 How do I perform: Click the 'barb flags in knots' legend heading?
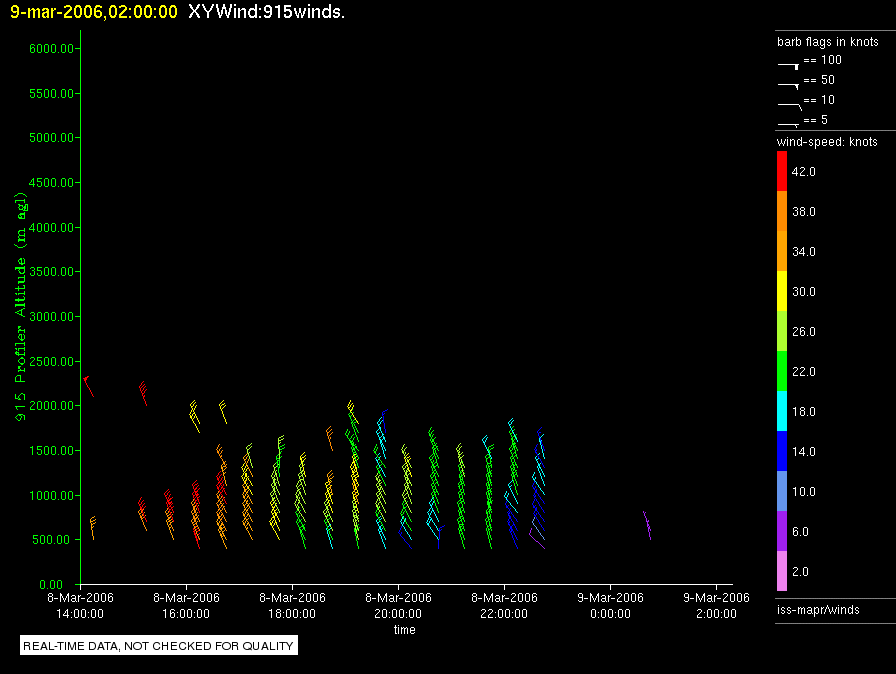(827, 42)
